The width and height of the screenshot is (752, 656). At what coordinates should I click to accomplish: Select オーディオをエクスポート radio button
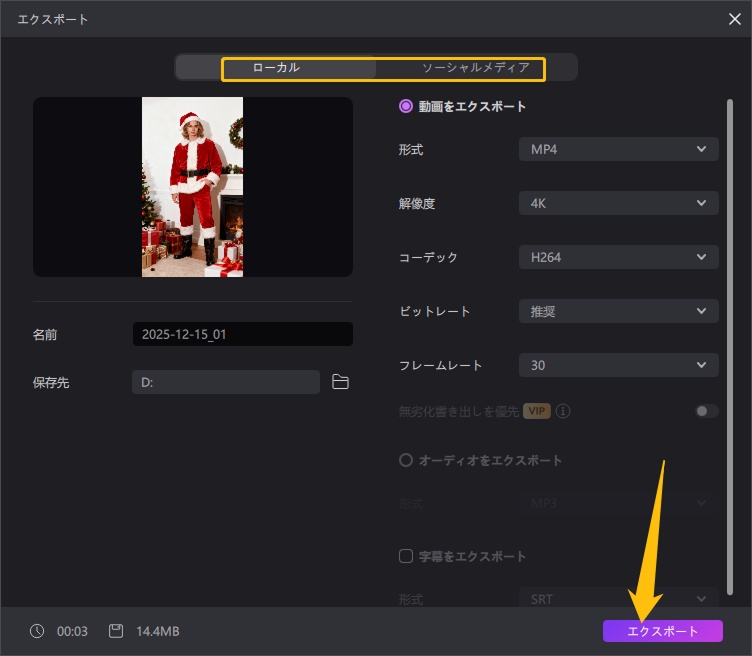point(405,461)
